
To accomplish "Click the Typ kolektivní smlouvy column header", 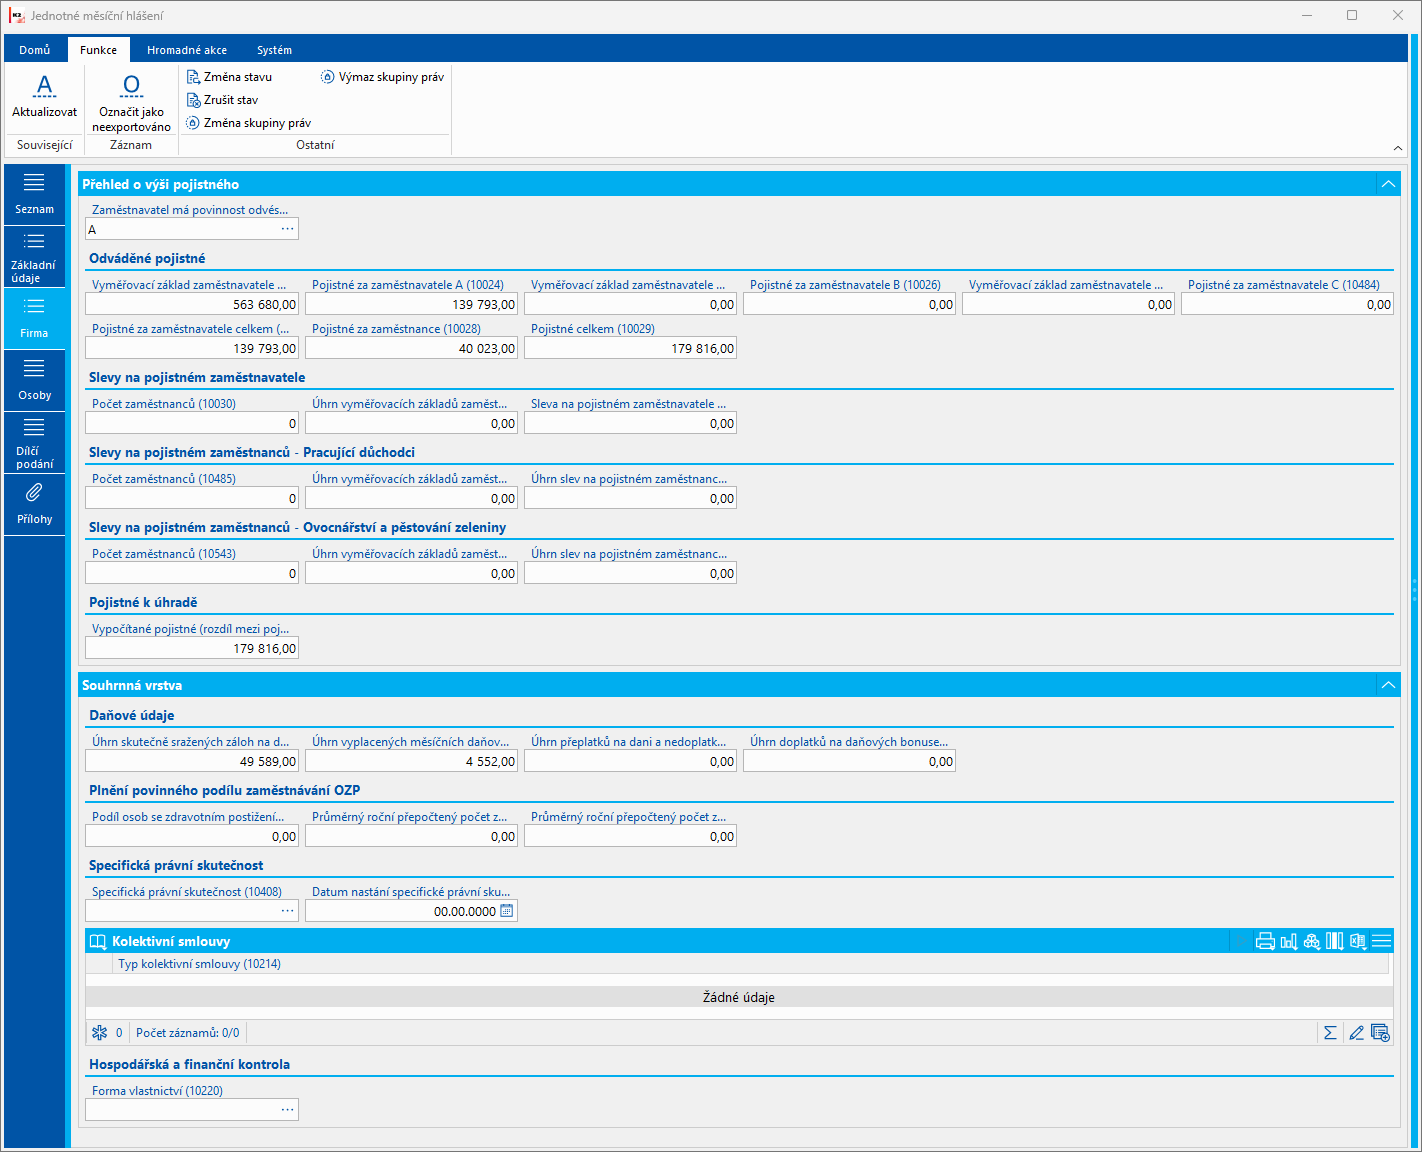I will (x=199, y=964).
